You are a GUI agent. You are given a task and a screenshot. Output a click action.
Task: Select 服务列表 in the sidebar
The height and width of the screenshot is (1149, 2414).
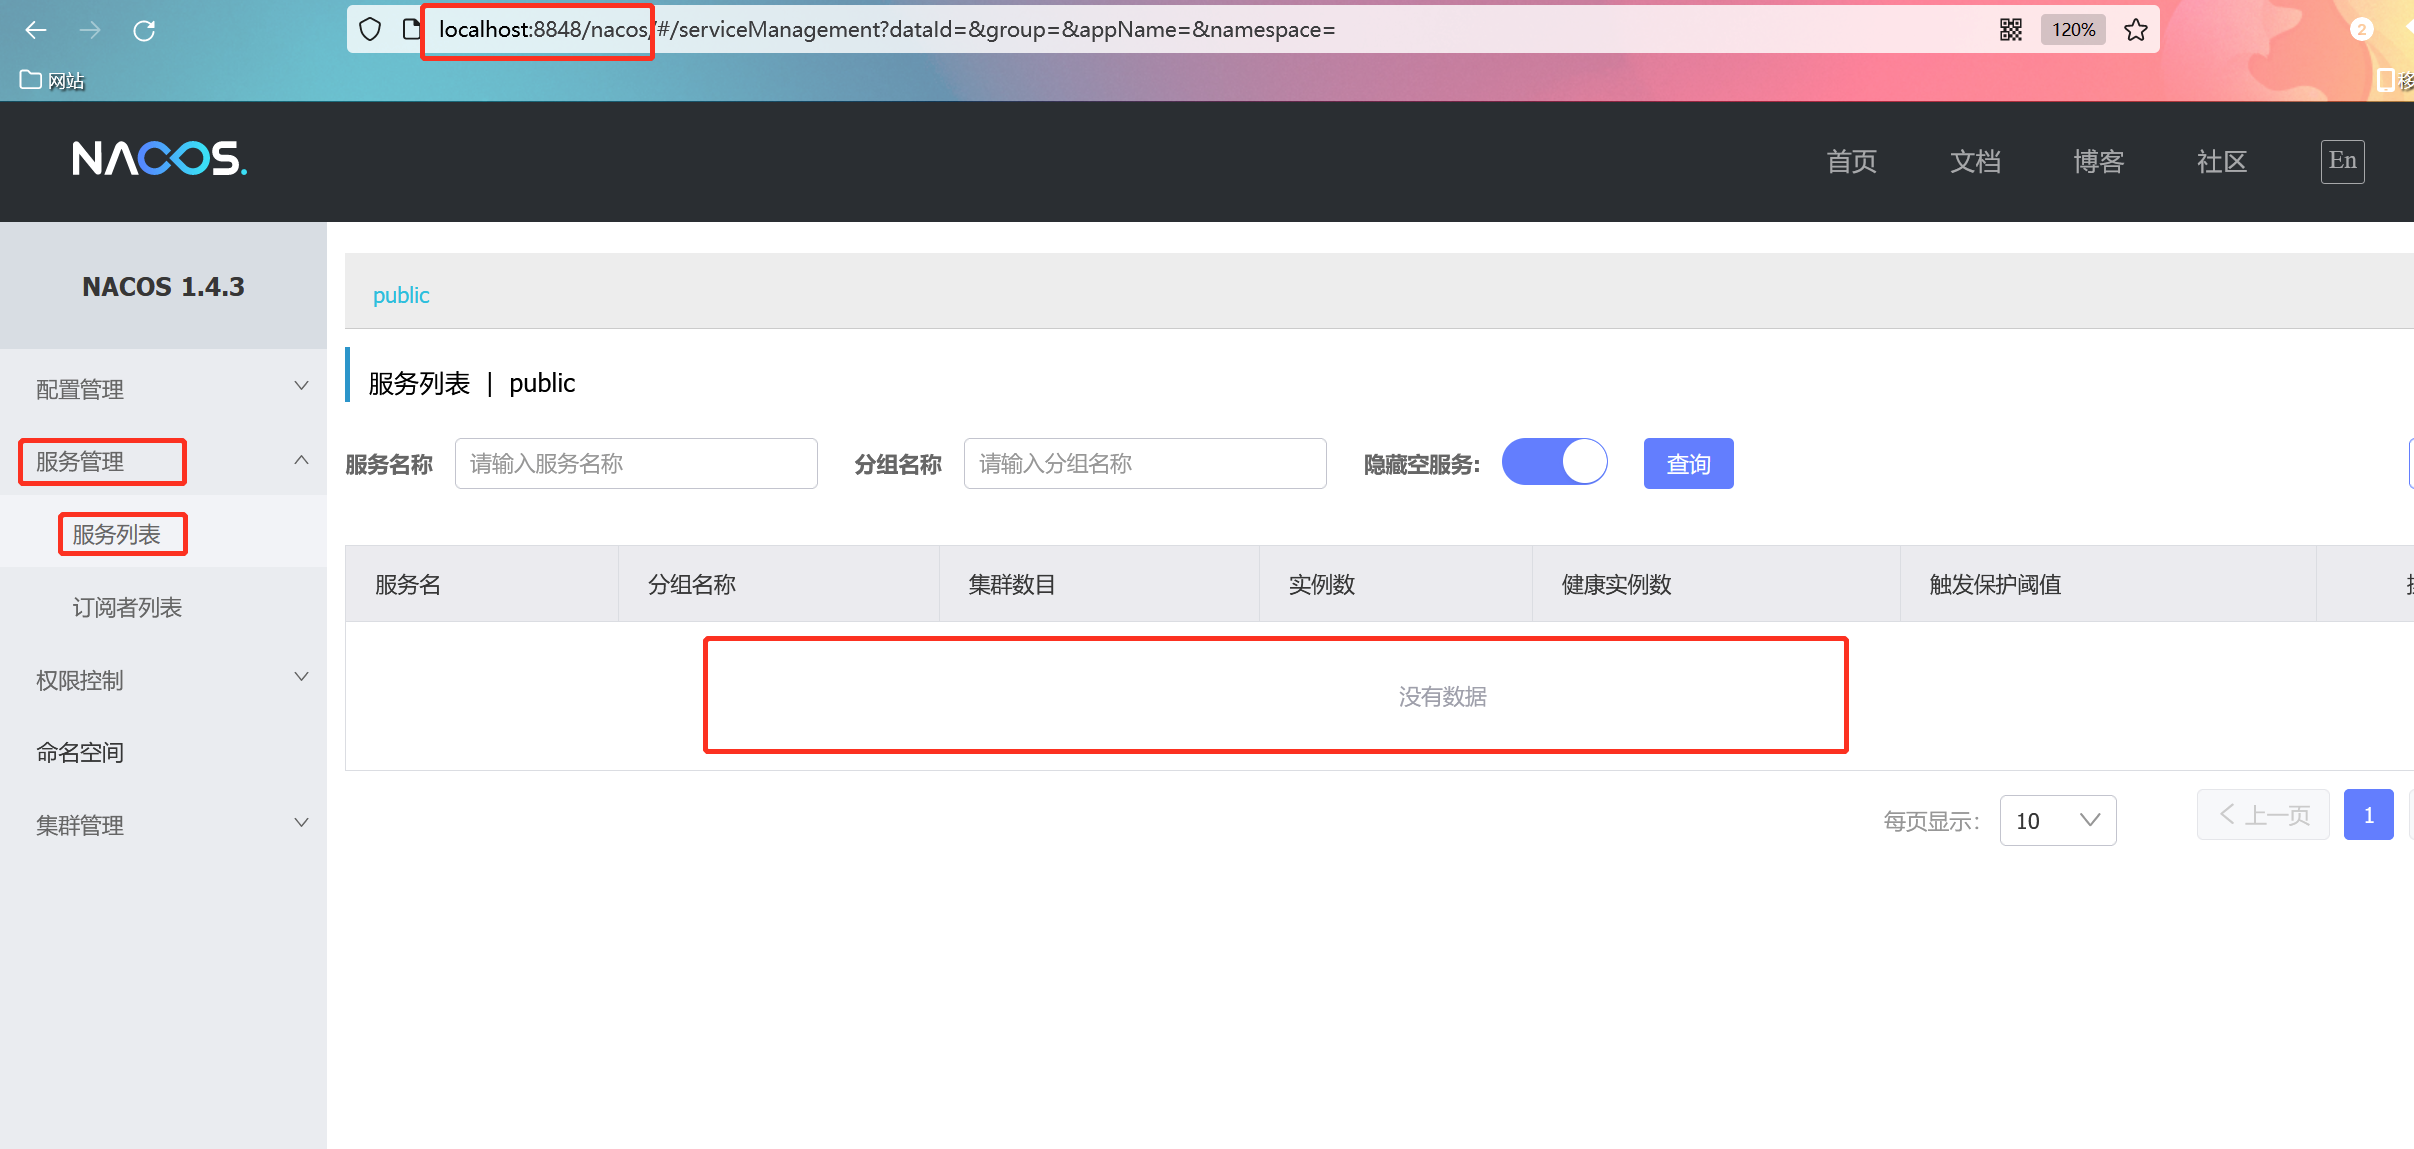163,534
